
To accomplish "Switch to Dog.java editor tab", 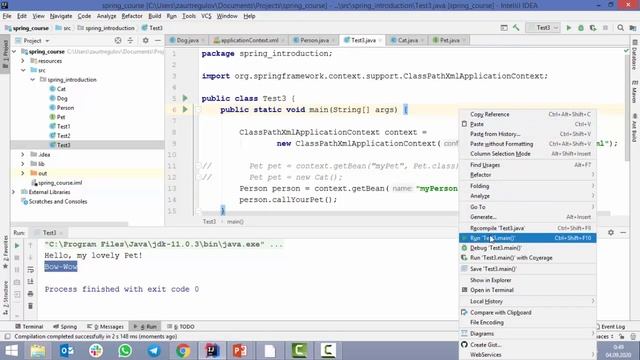I will (187, 40).
